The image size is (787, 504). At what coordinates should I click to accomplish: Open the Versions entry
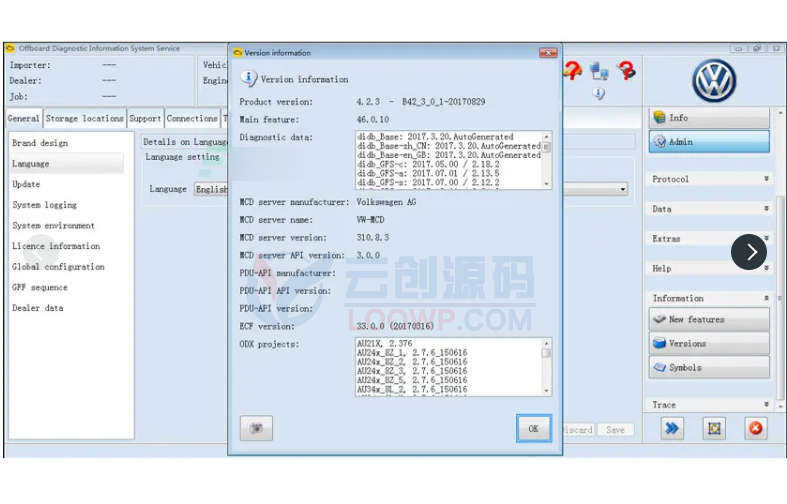[x=709, y=343]
